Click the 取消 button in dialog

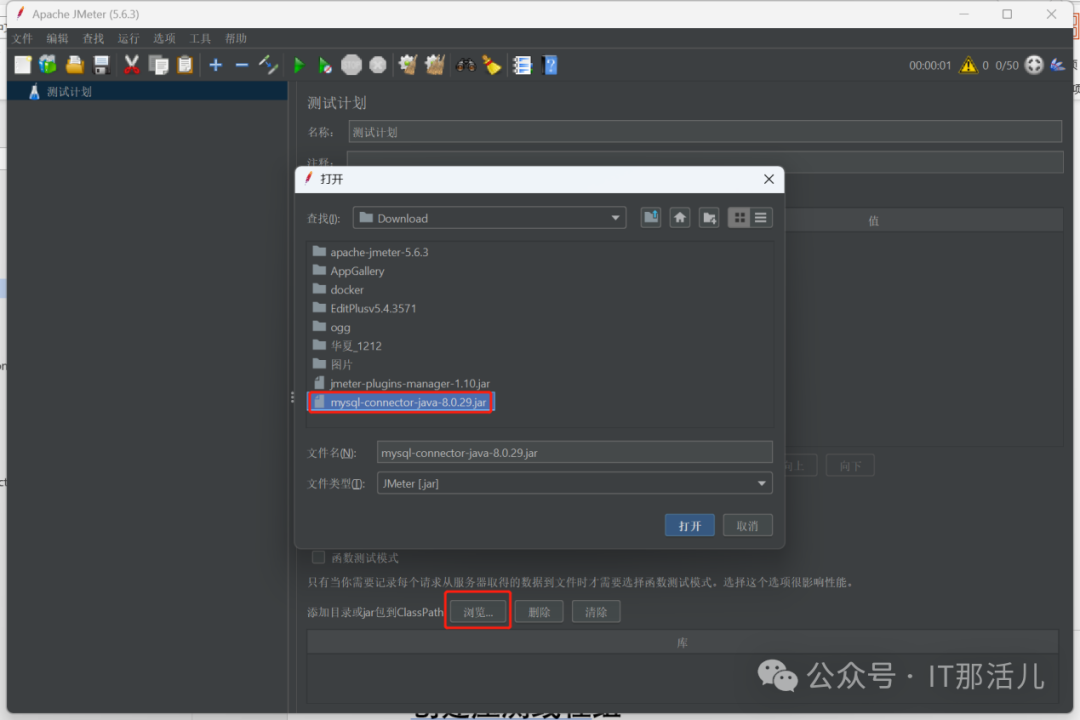coord(747,526)
